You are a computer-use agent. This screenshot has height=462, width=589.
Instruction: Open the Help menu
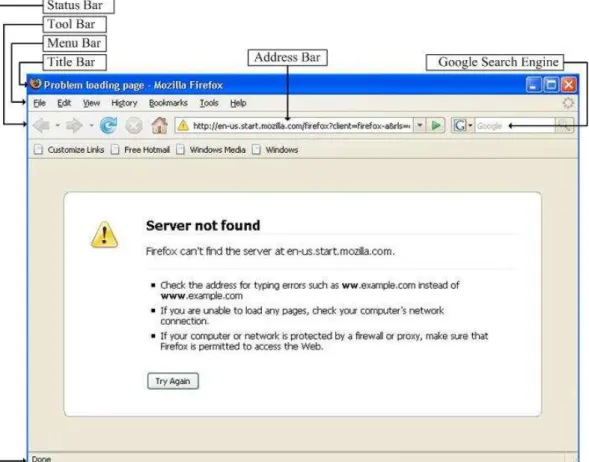238,103
